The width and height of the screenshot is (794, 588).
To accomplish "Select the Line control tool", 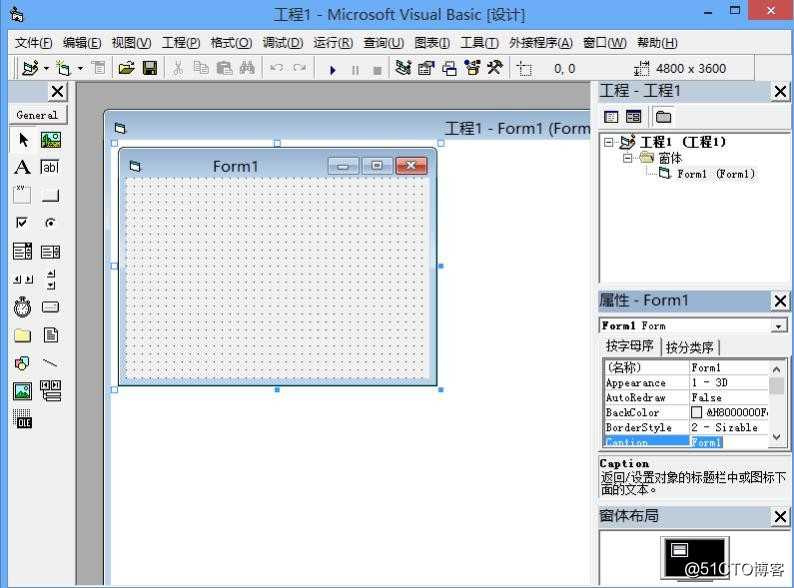I will coord(51,363).
